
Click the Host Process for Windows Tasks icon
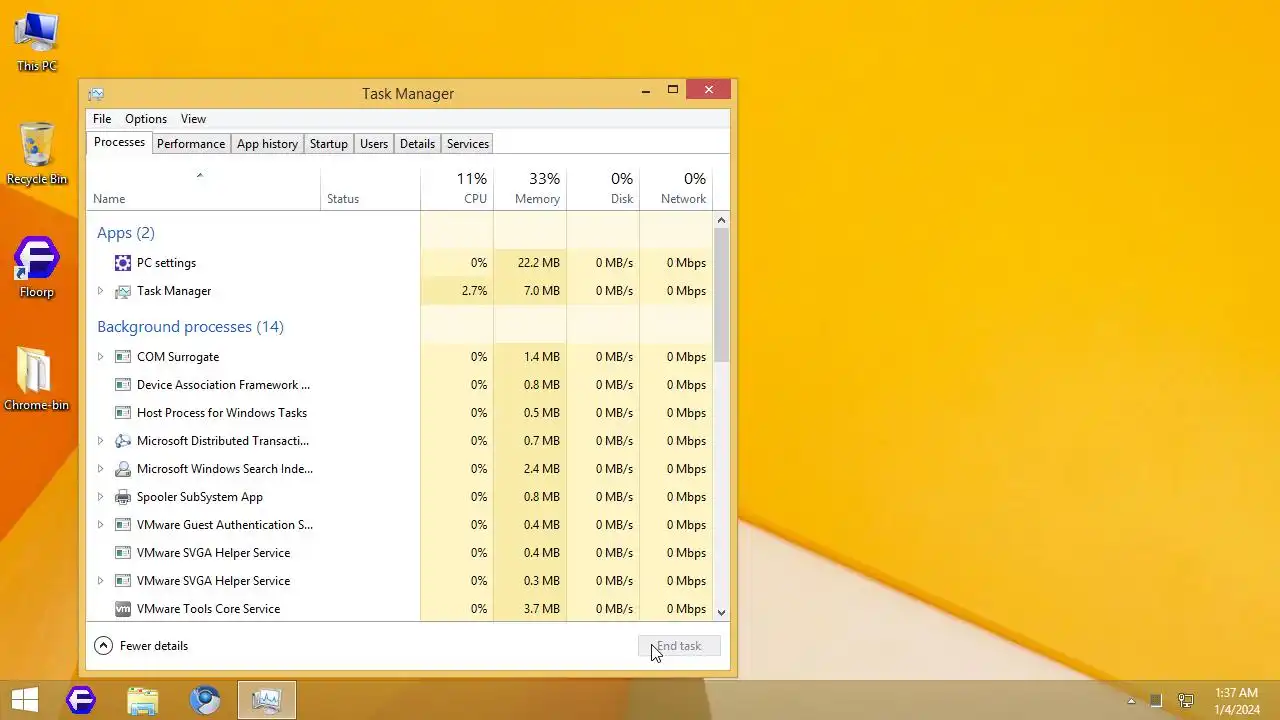point(123,413)
